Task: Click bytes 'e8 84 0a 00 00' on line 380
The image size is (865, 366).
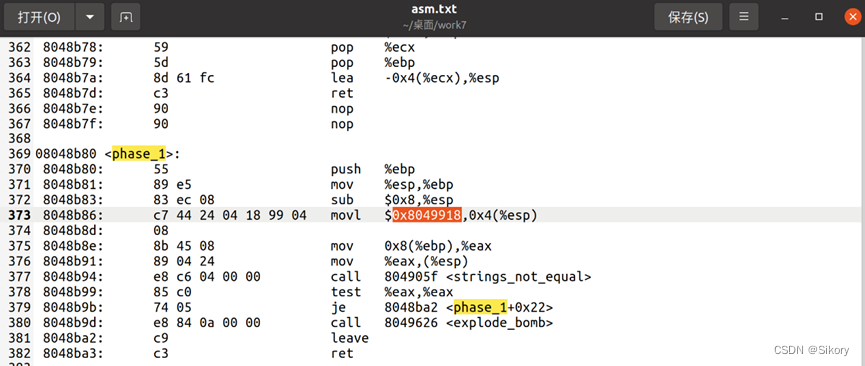Action: click(207, 322)
